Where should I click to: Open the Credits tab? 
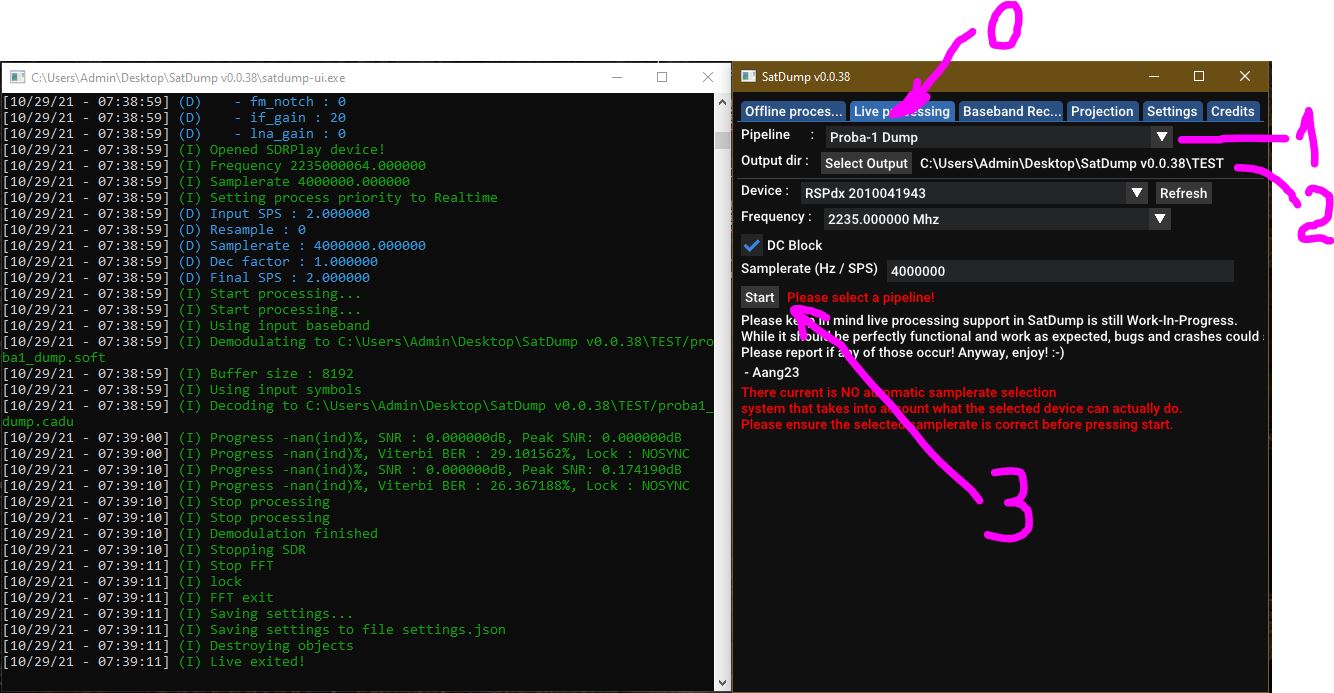click(x=1232, y=111)
